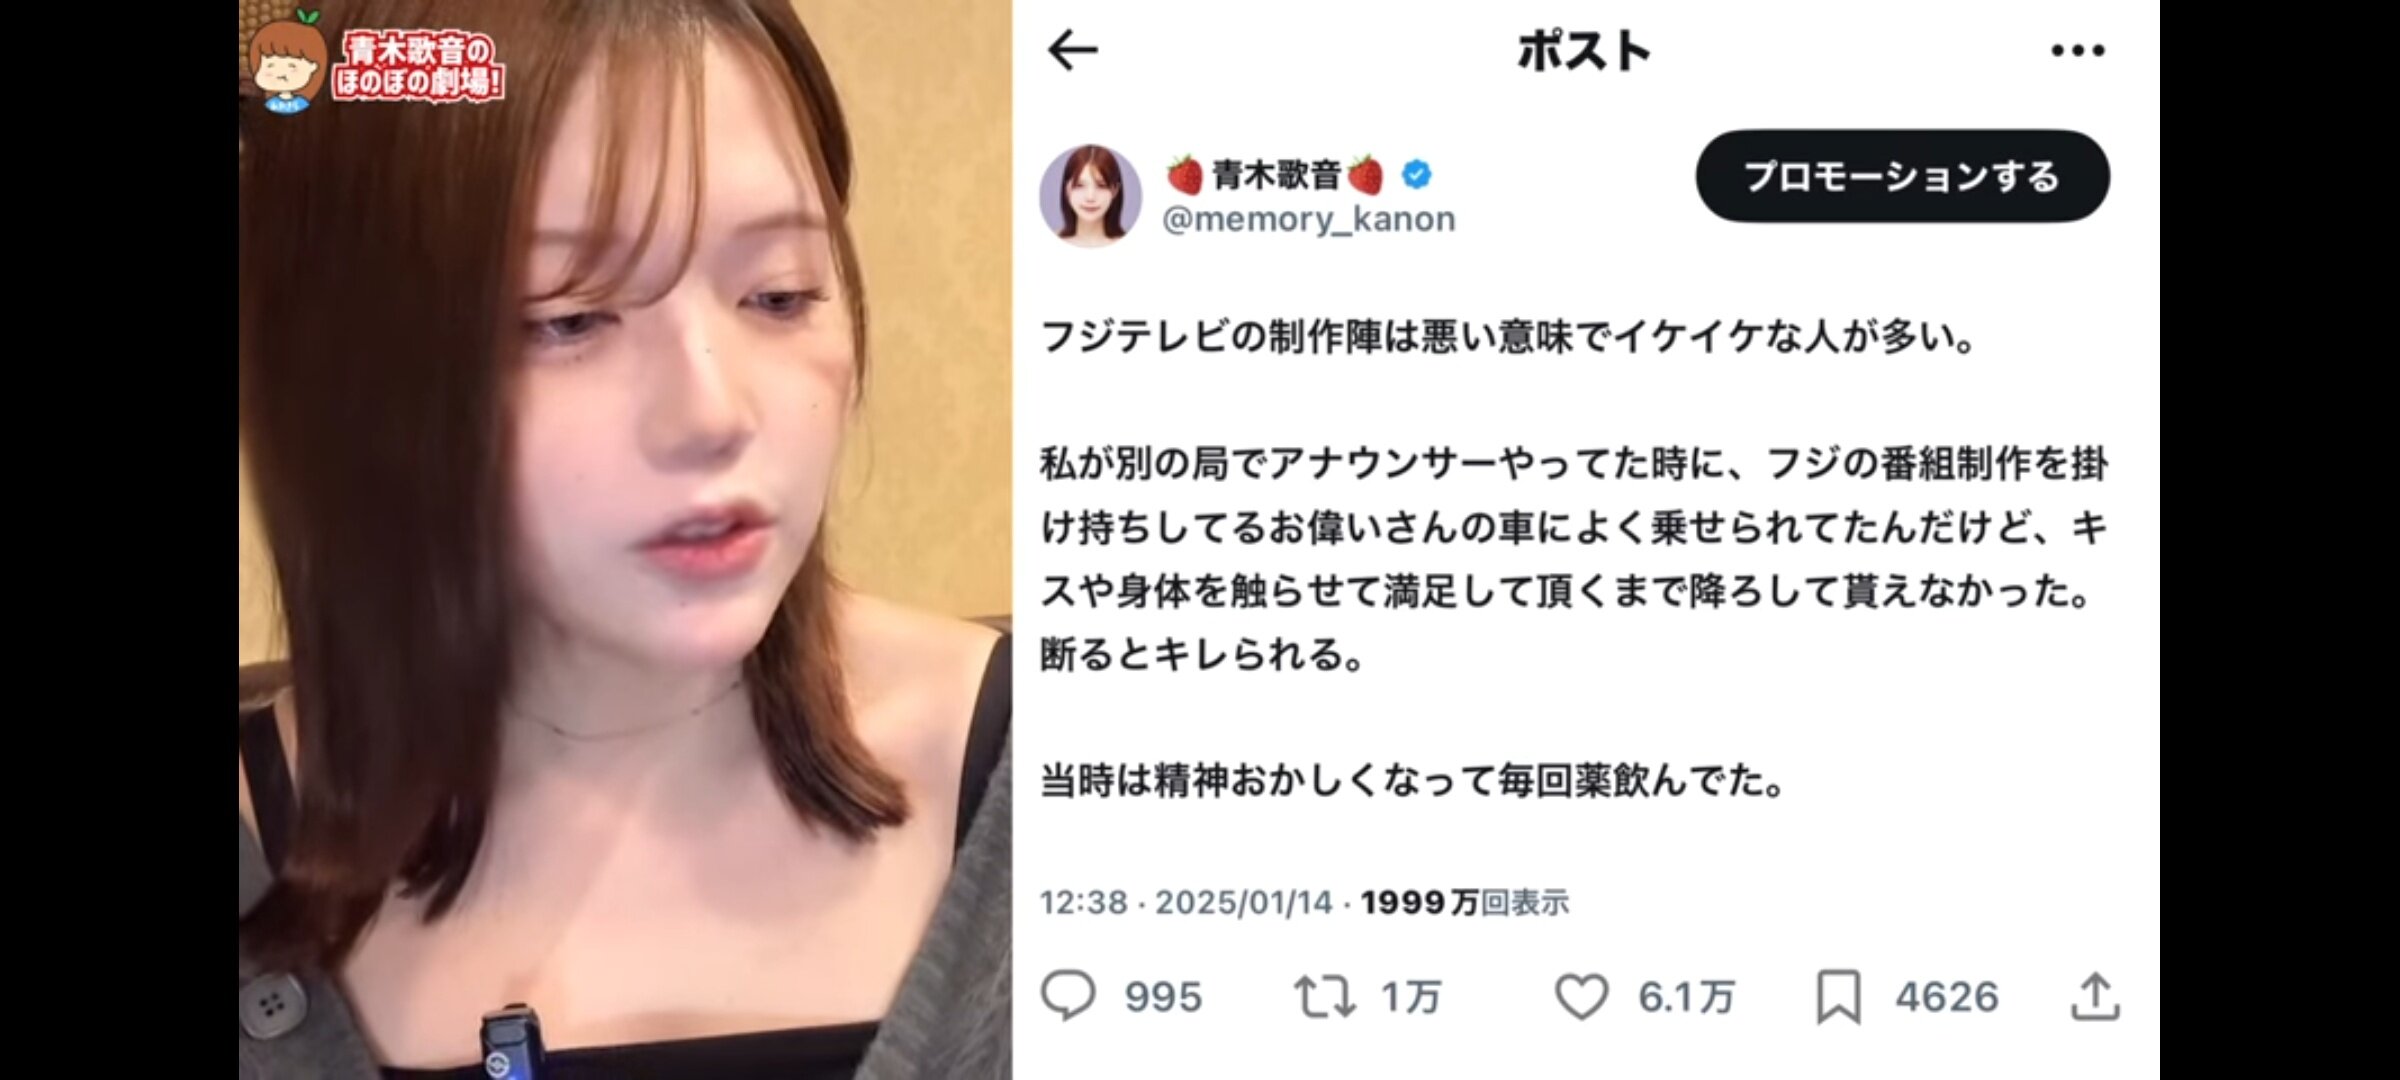Click the 995 reply count

click(x=1162, y=997)
